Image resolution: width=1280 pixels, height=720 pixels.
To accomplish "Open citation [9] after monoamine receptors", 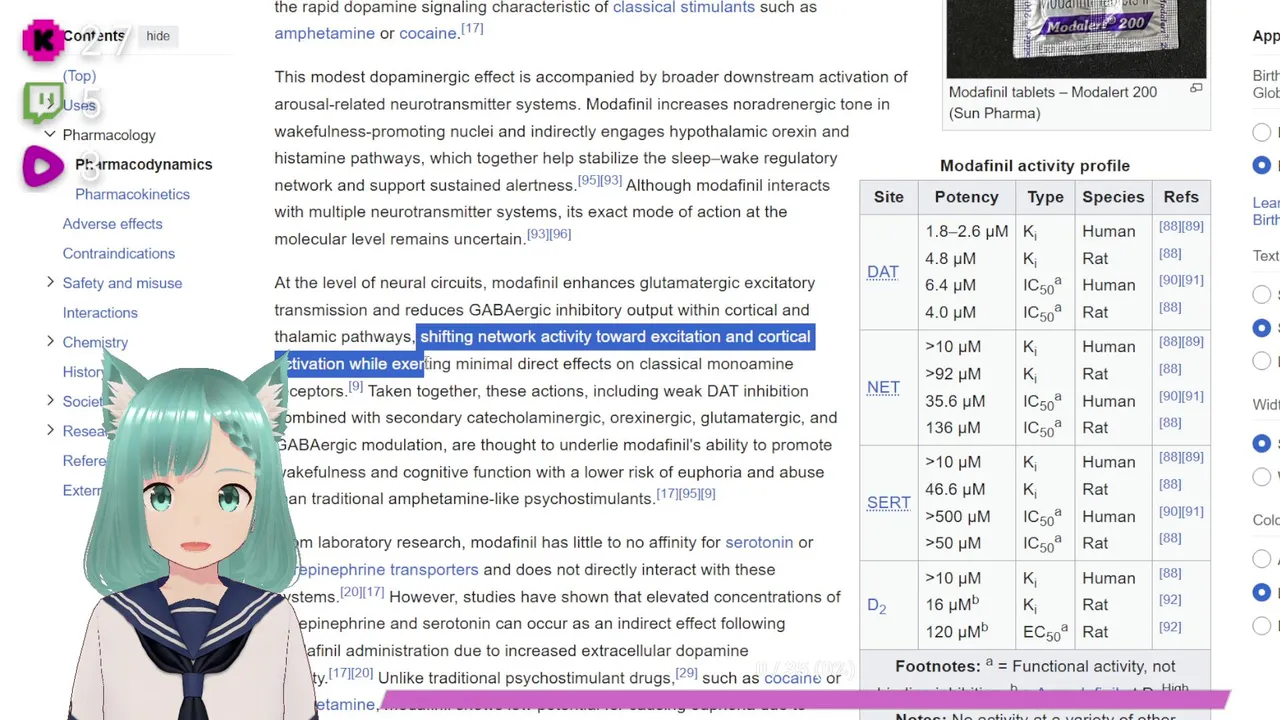I will click(355, 386).
